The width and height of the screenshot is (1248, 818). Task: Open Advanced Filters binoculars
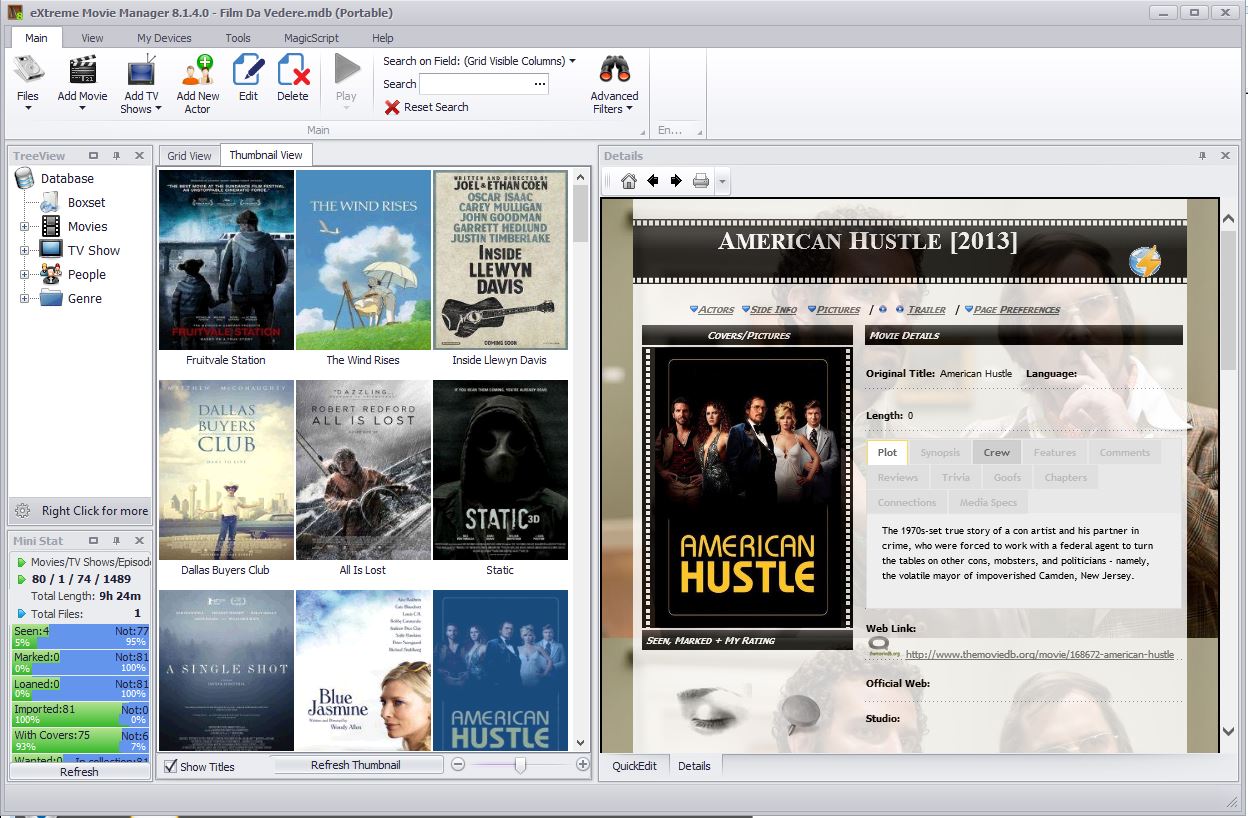614,71
